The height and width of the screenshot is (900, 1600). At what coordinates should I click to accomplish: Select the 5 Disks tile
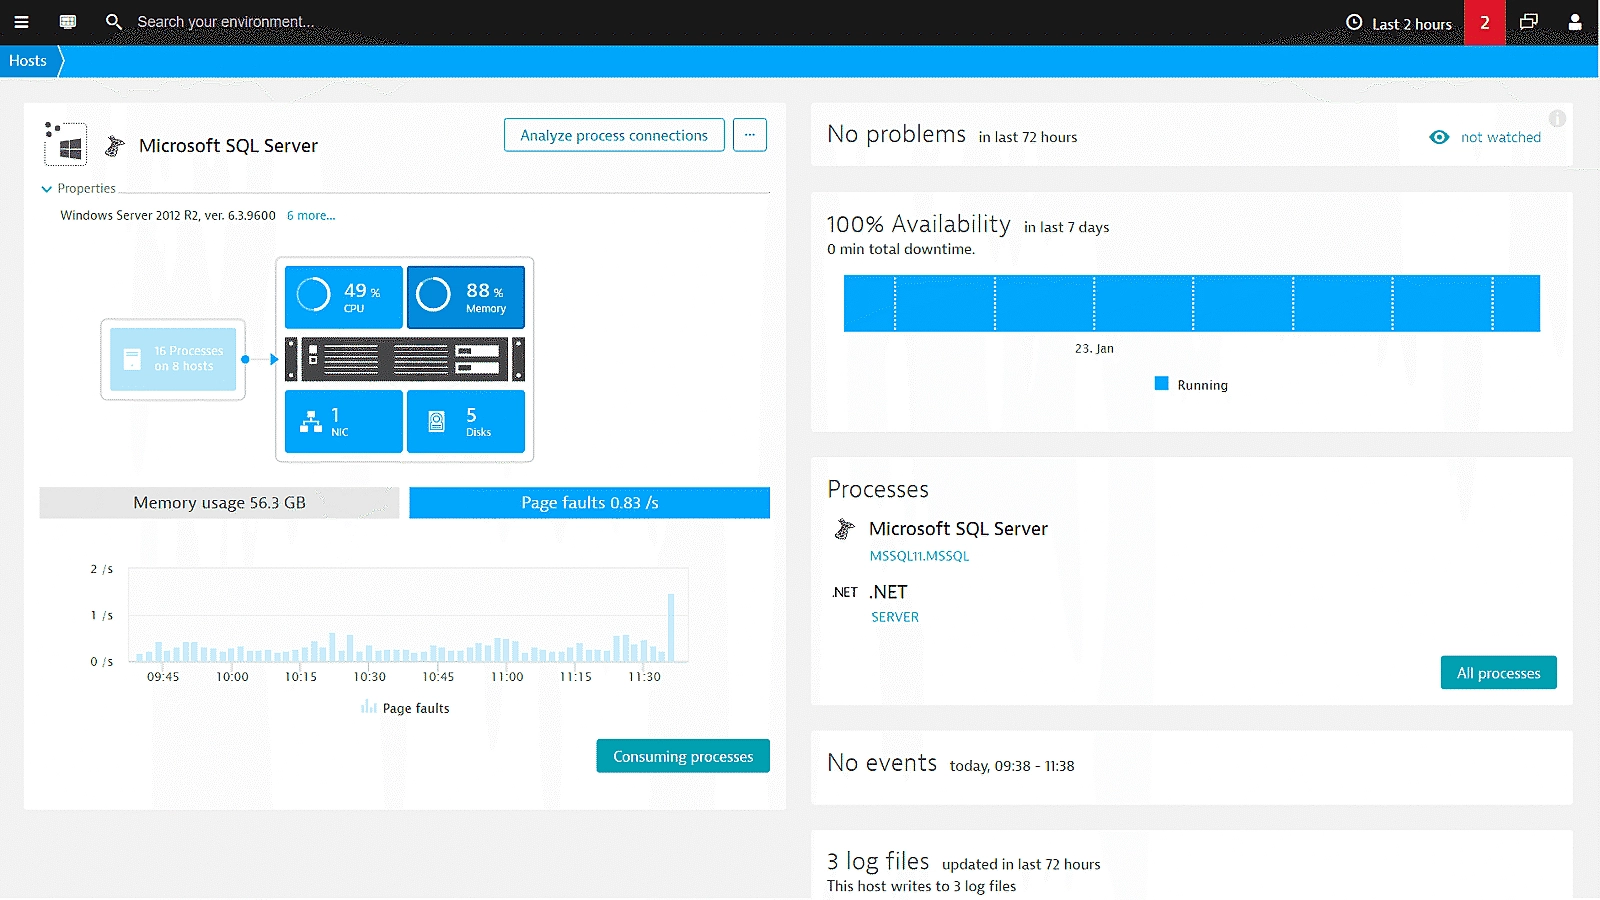click(466, 422)
